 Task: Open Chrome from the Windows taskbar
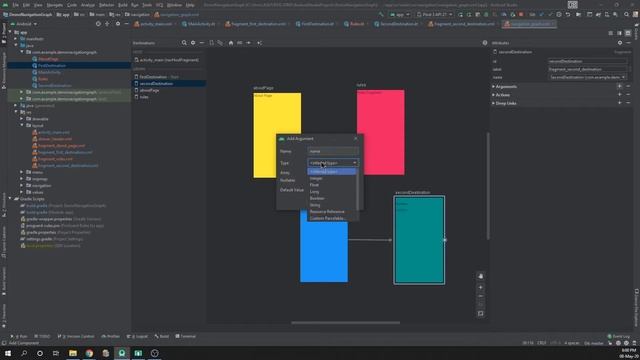pos(89,353)
